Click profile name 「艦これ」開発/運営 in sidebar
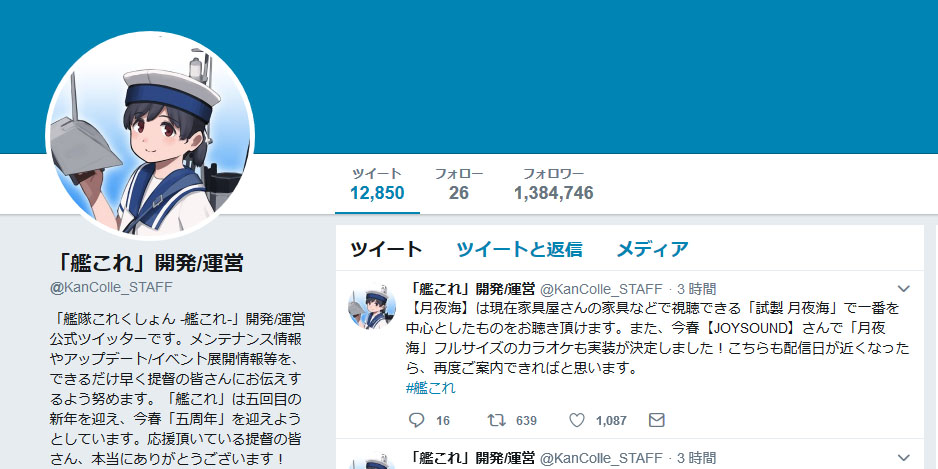This screenshot has height=469, width=938. point(148,263)
